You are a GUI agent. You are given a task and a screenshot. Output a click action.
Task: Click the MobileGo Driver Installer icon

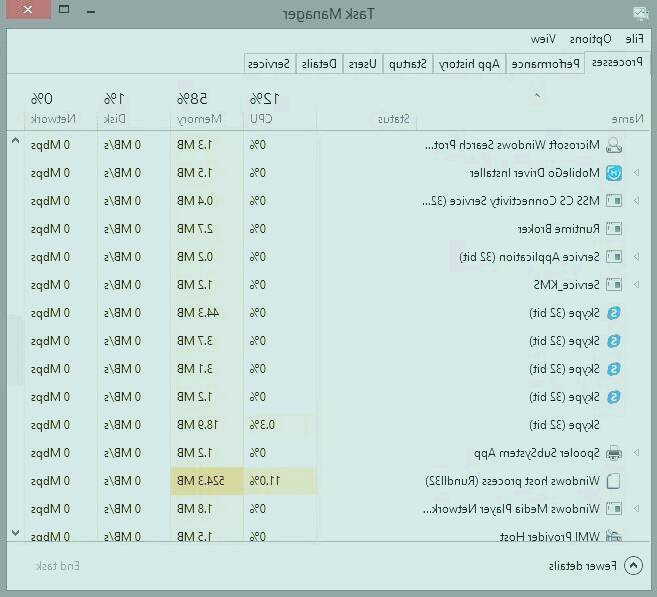pos(614,173)
